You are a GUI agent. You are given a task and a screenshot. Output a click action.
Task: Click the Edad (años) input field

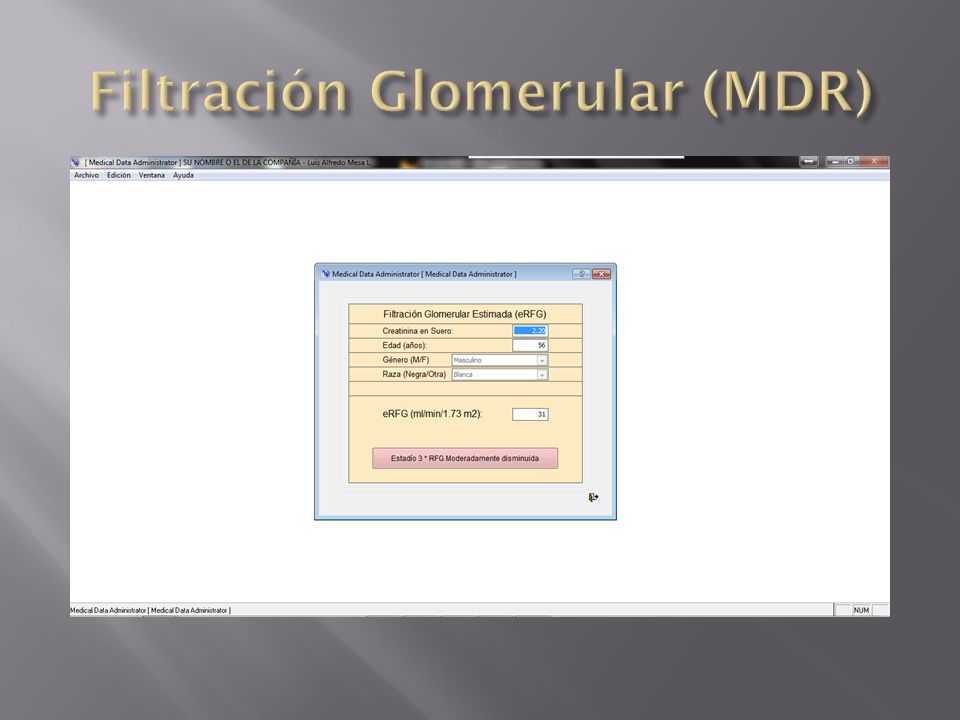pos(530,345)
